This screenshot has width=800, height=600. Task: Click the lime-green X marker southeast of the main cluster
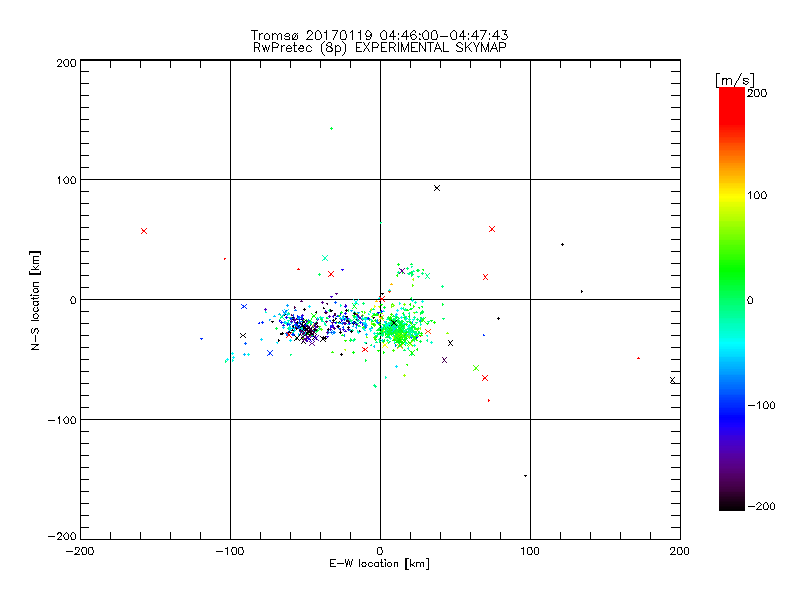[476, 368]
